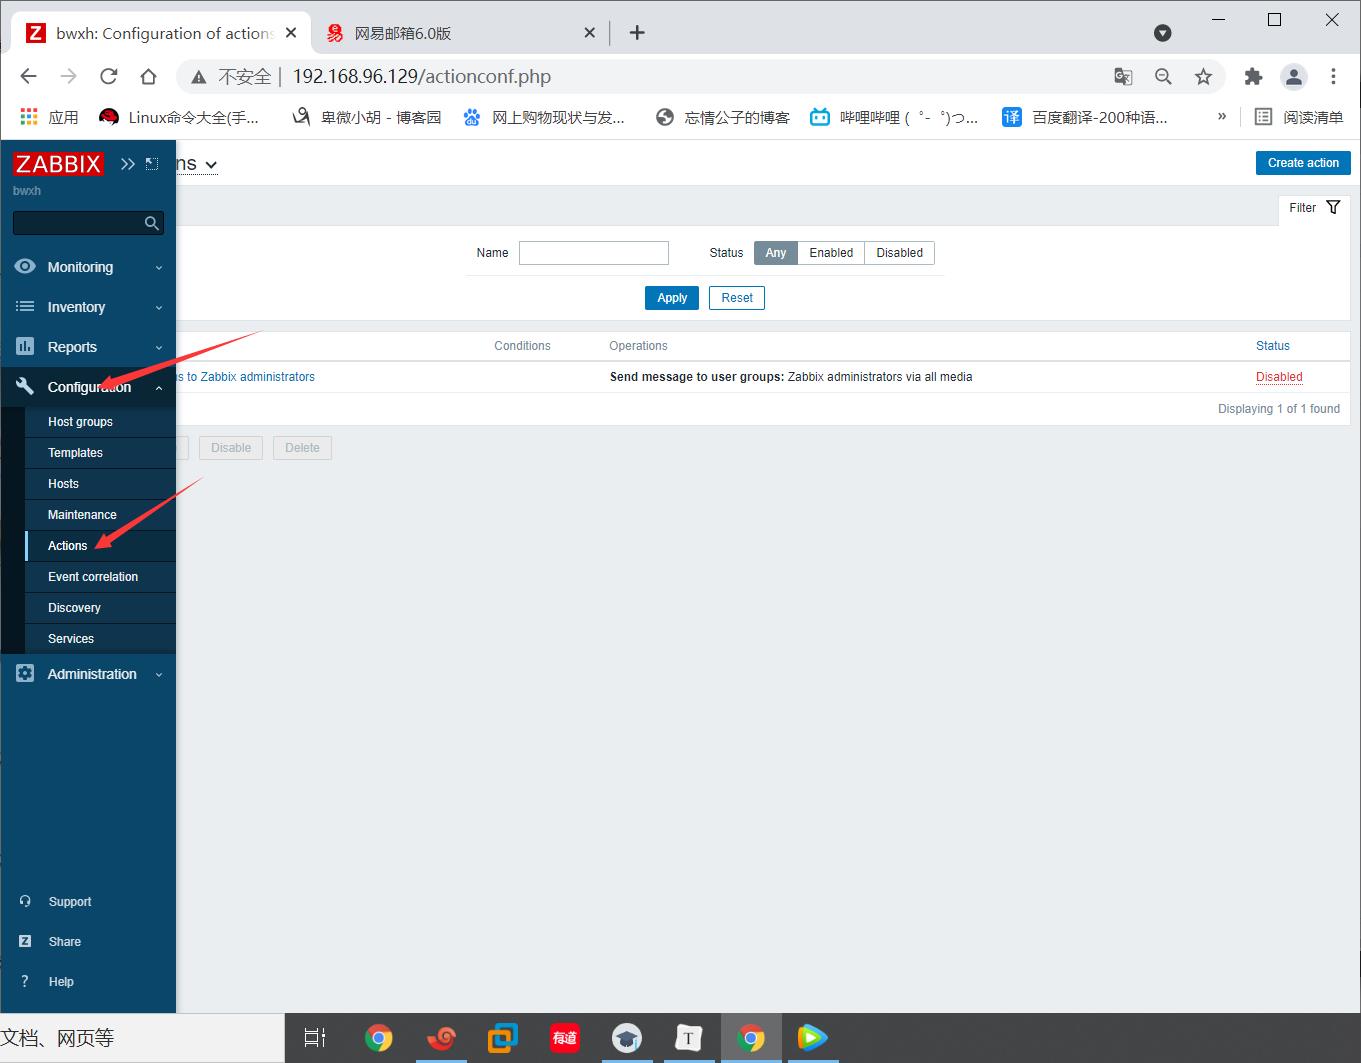The width and height of the screenshot is (1361, 1063).
Task: Go back with browser back arrow
Action: coord(28,77)
